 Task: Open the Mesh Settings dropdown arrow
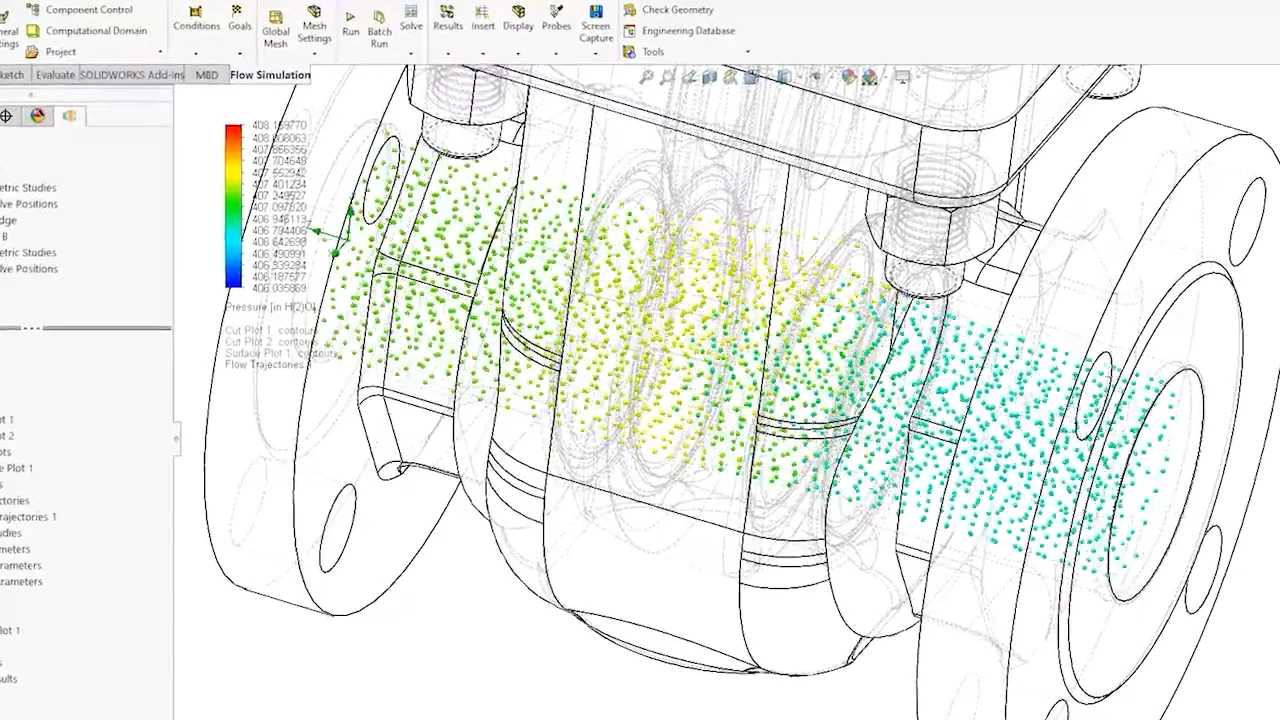click(x=314, y=53)
